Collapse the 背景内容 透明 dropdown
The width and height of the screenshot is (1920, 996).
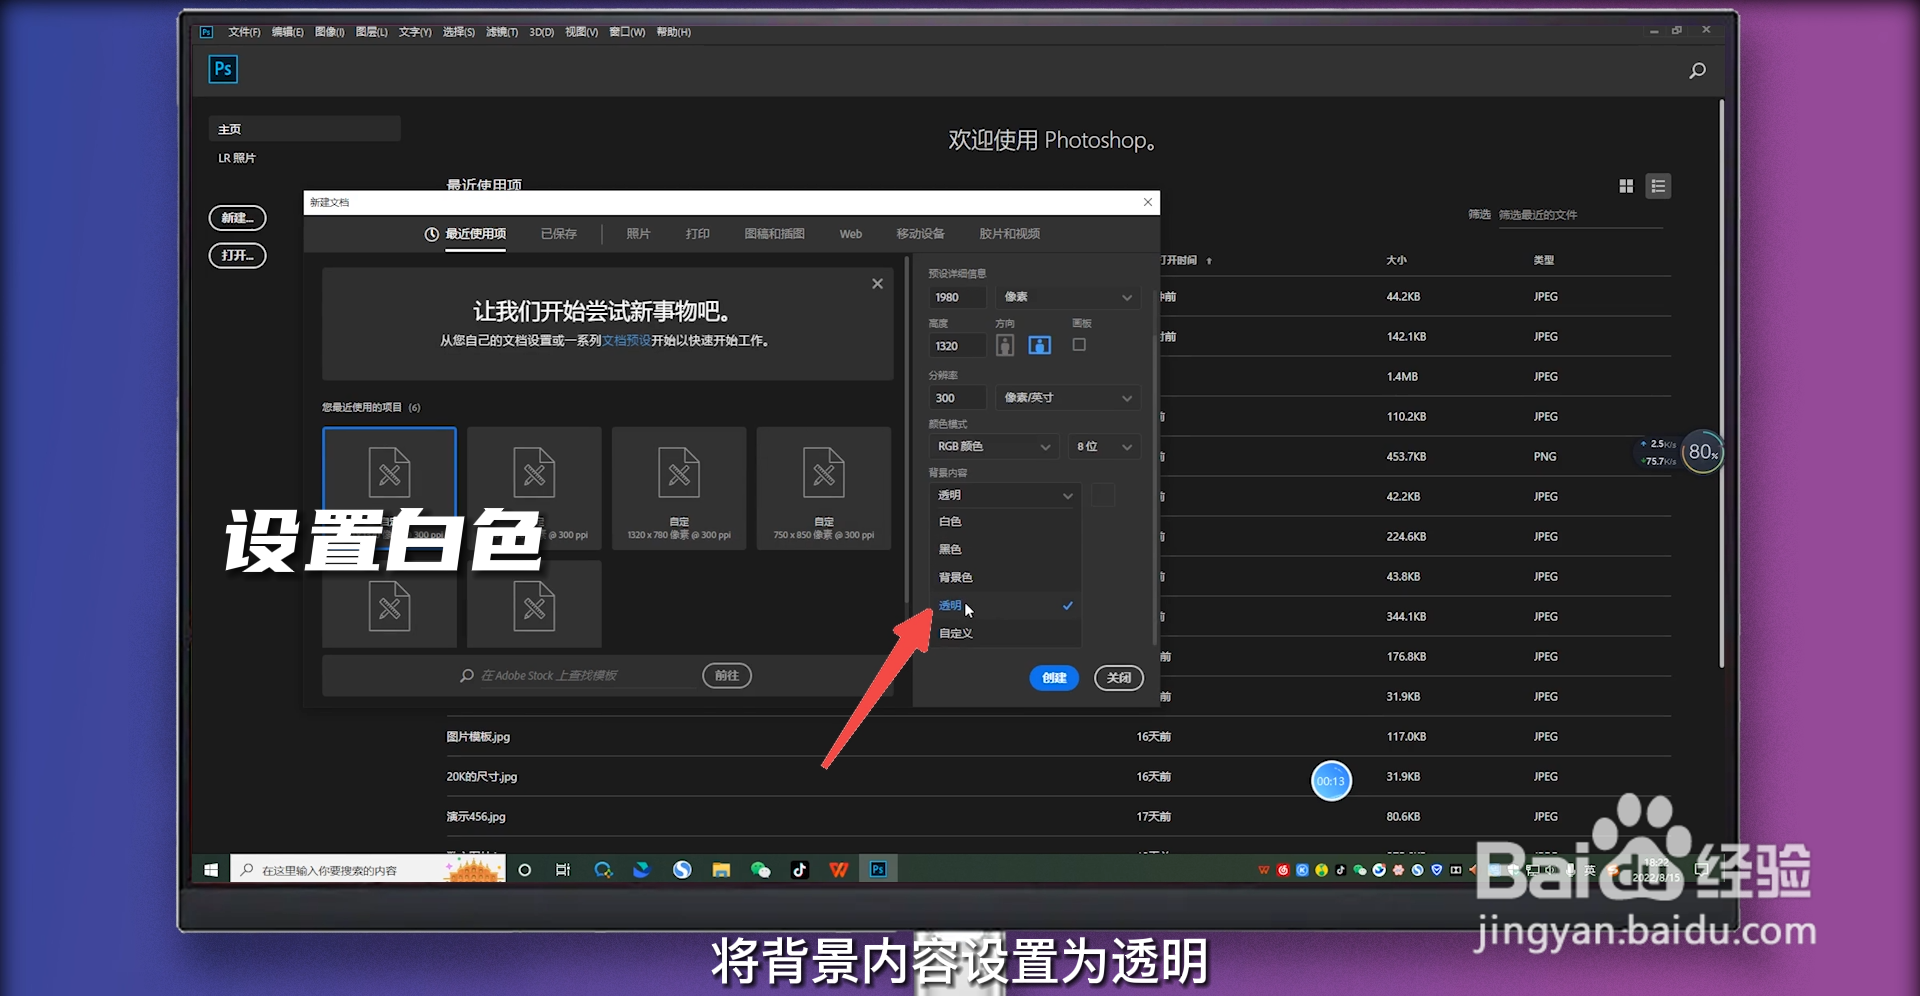click(1004, 495)
